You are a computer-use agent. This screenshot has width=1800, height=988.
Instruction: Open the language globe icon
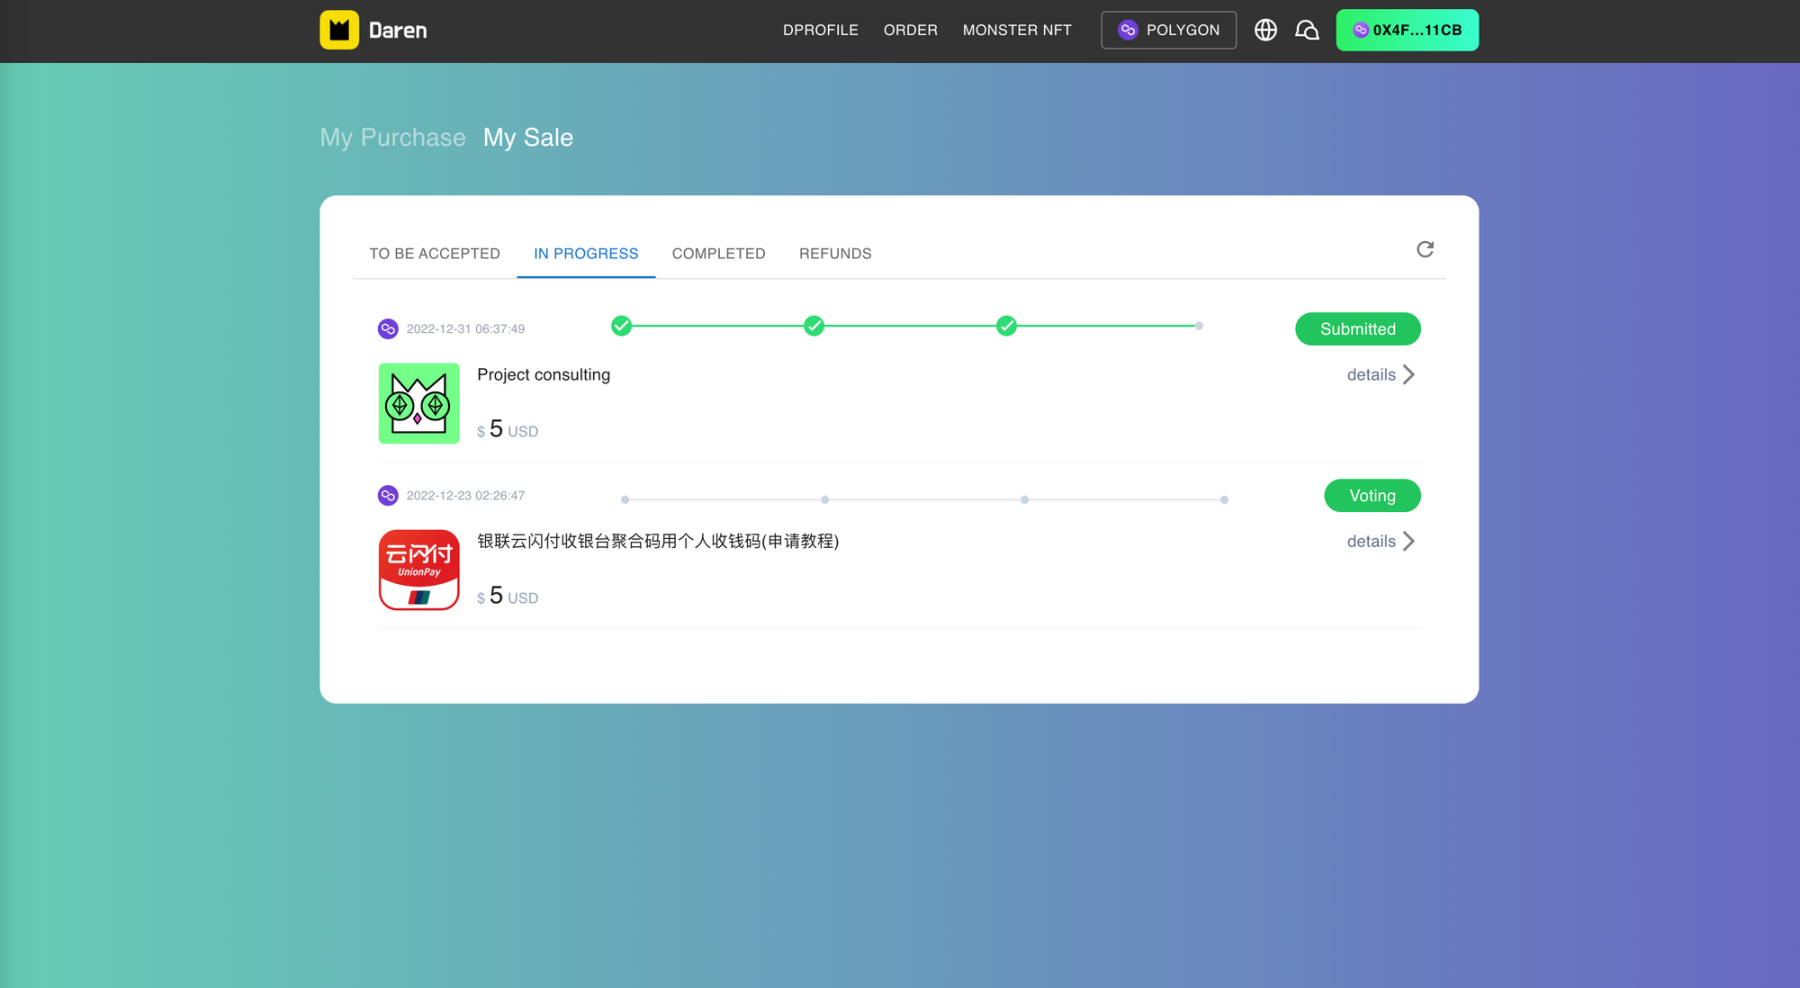pos(1265,30)
